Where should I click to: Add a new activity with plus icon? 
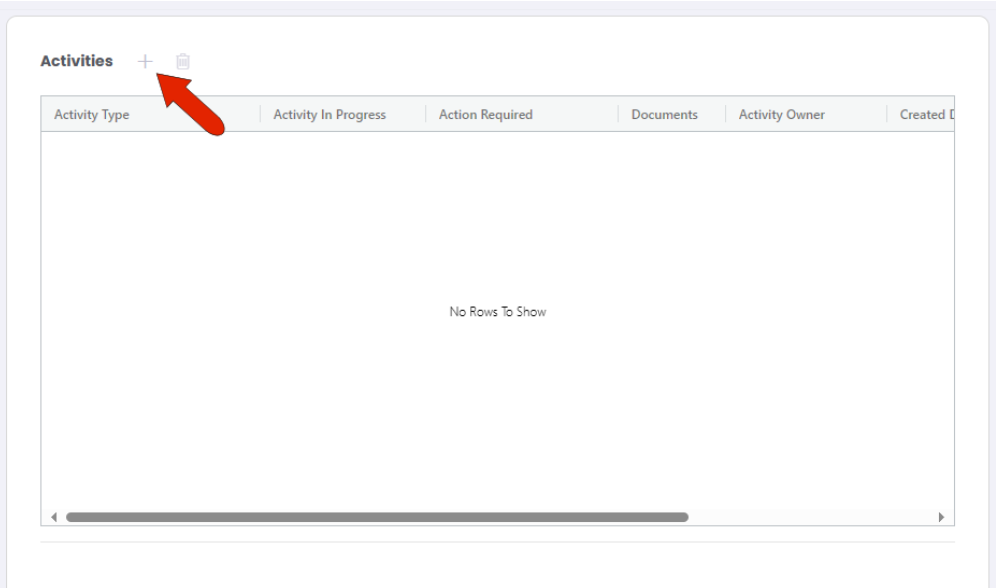pos(145,62)
